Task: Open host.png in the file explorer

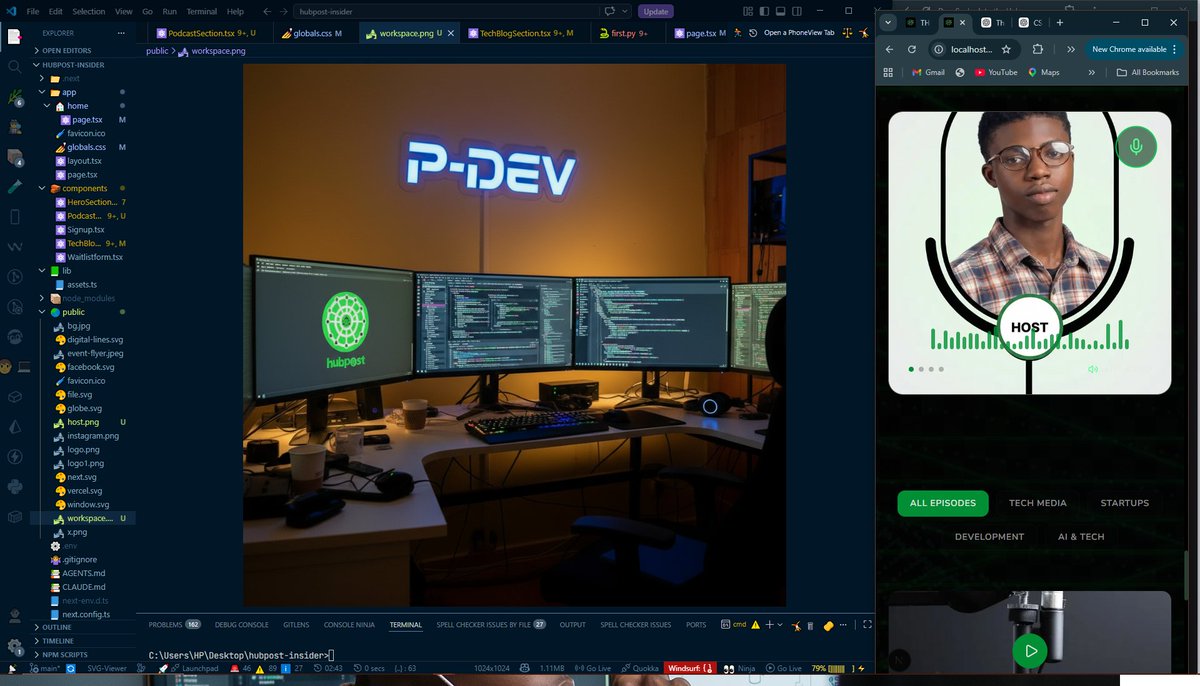Action: pos(83,422)
